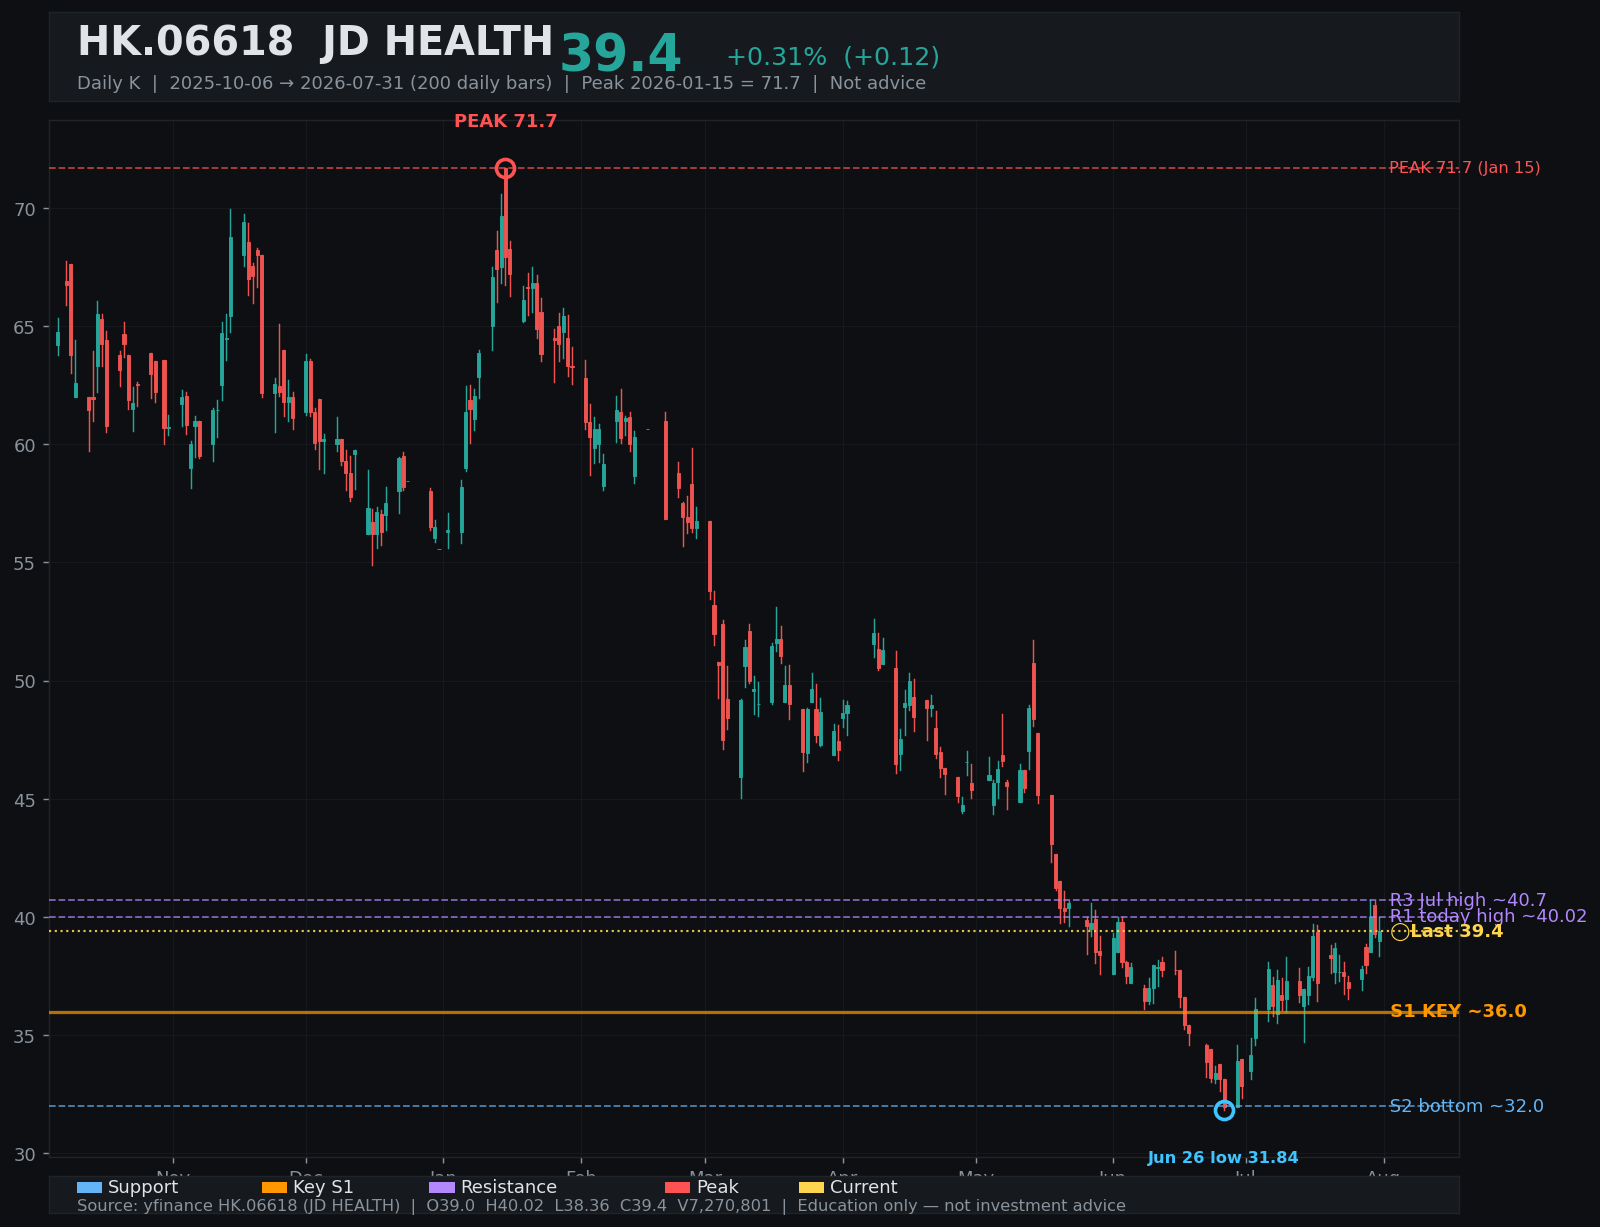1600x1227 pixels.
Task: Click the 'Daily K' date range subtitle line
Action: [x=501, y=83]
